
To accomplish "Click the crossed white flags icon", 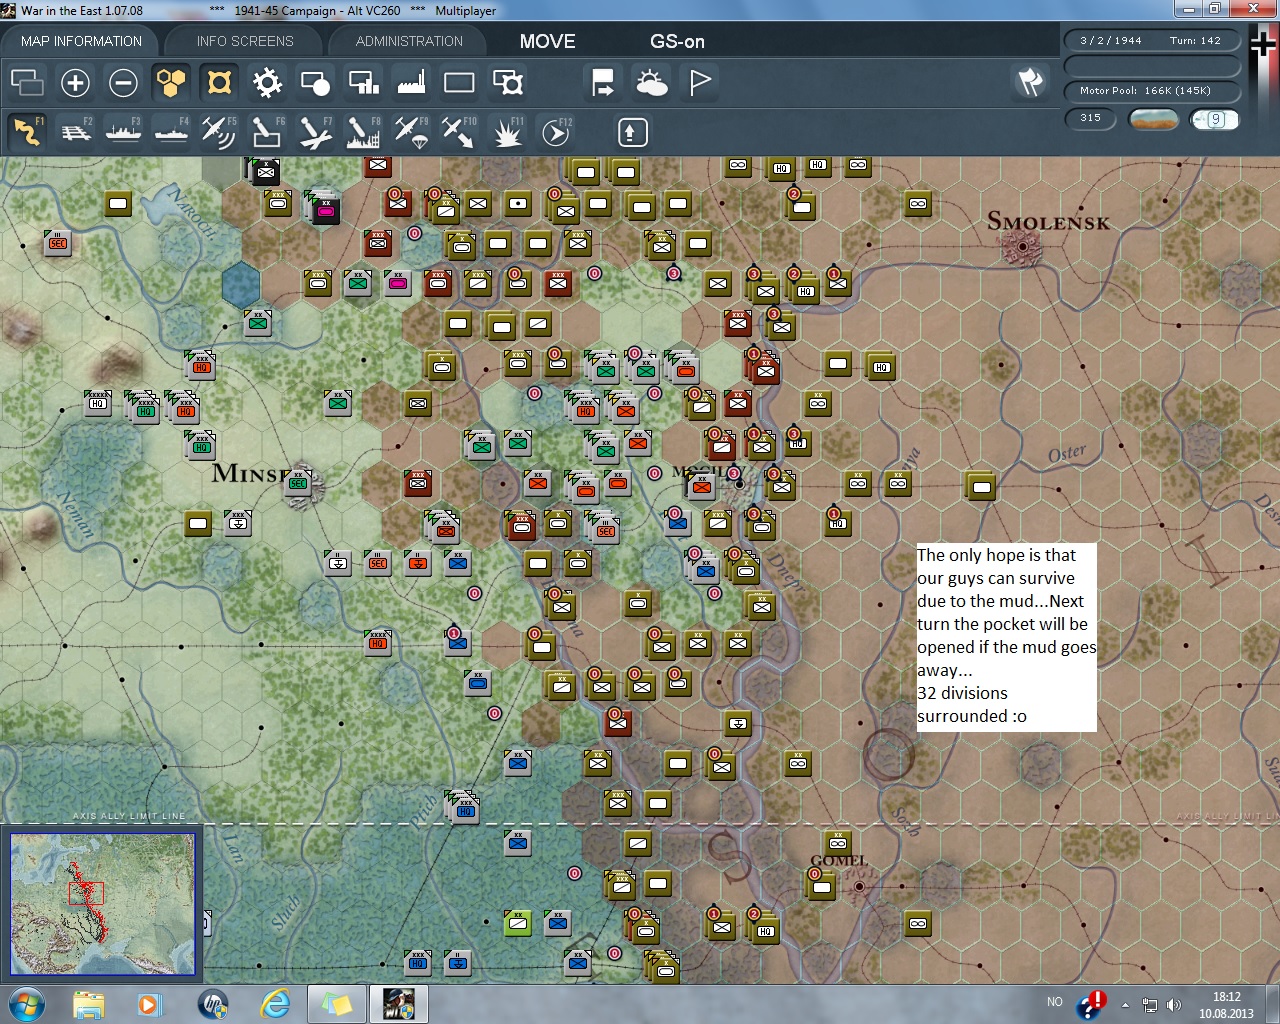I will coord(1030,83).
